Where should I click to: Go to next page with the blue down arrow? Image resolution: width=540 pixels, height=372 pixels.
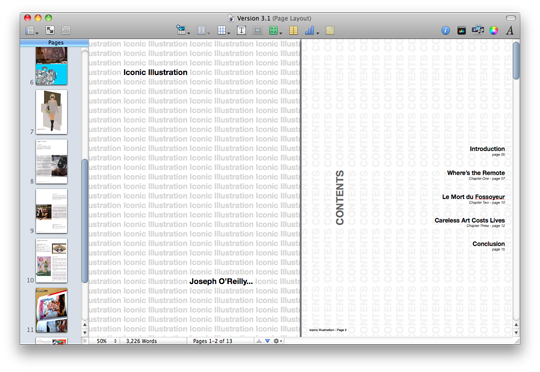click(x=267, y=341)
